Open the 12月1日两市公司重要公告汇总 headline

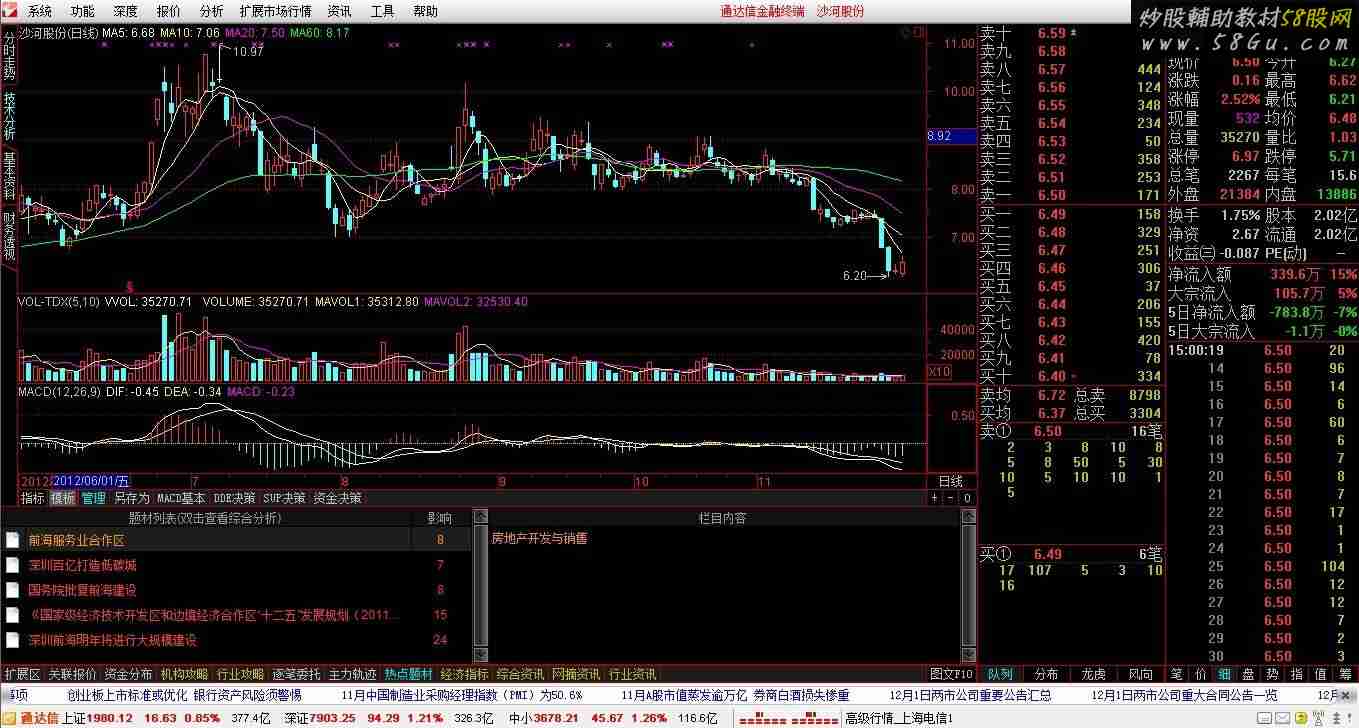[971, 695]
